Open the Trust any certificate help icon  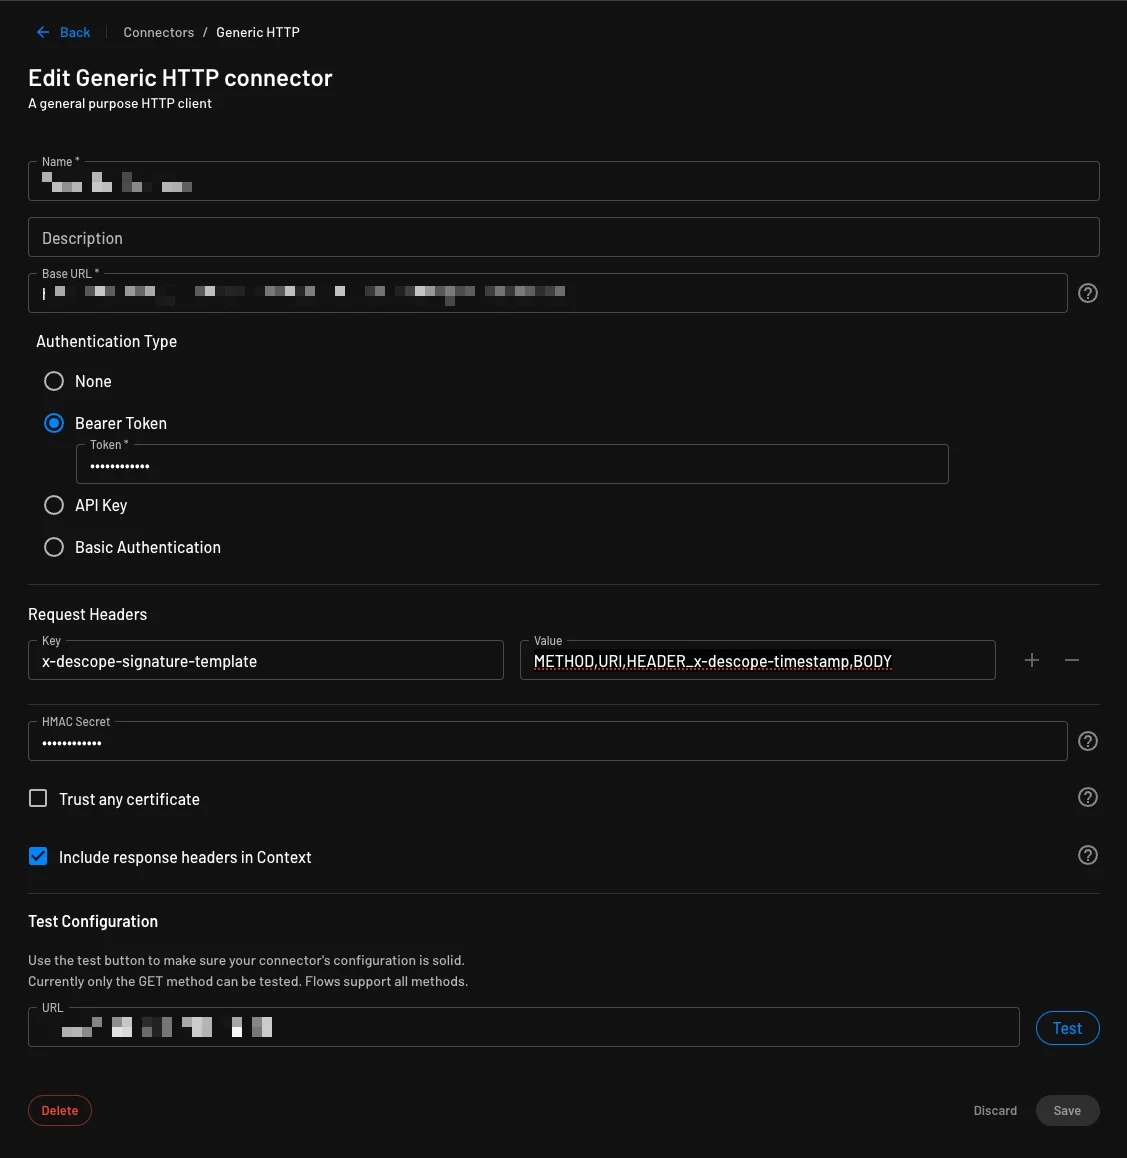click(x=1087, y=798)
